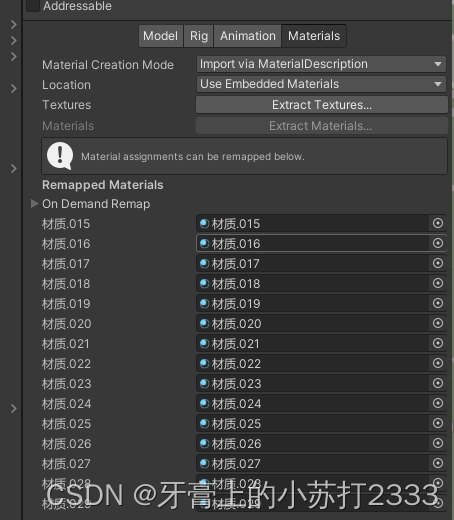
Task: Open object picker for 材质.019
Action: pos(438,303)
